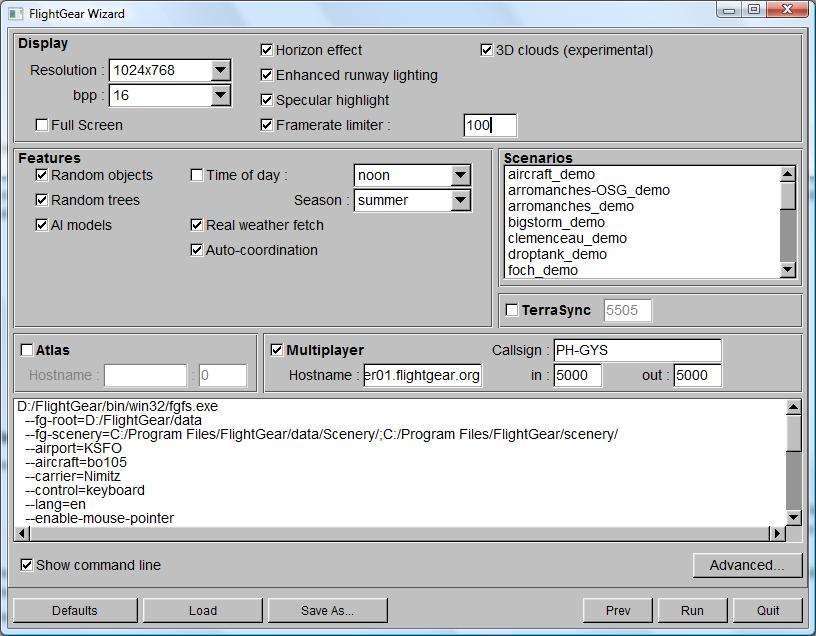Click Scenarios list scroll up arrow
Screen dimensions: 816x636
788,174
